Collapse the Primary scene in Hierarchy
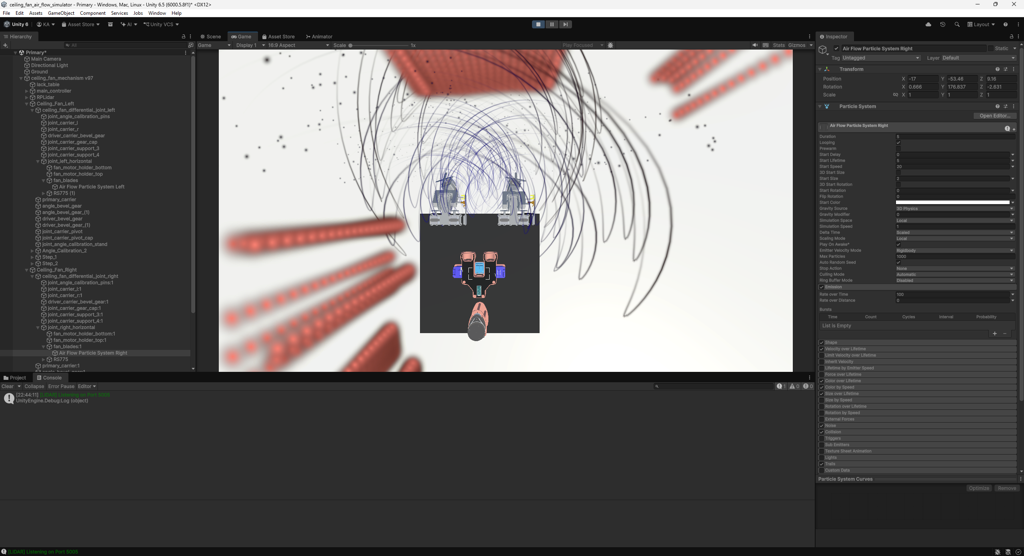Viewport: 1024px width, 556px height. pyautogui.click(x=16, y=52)
